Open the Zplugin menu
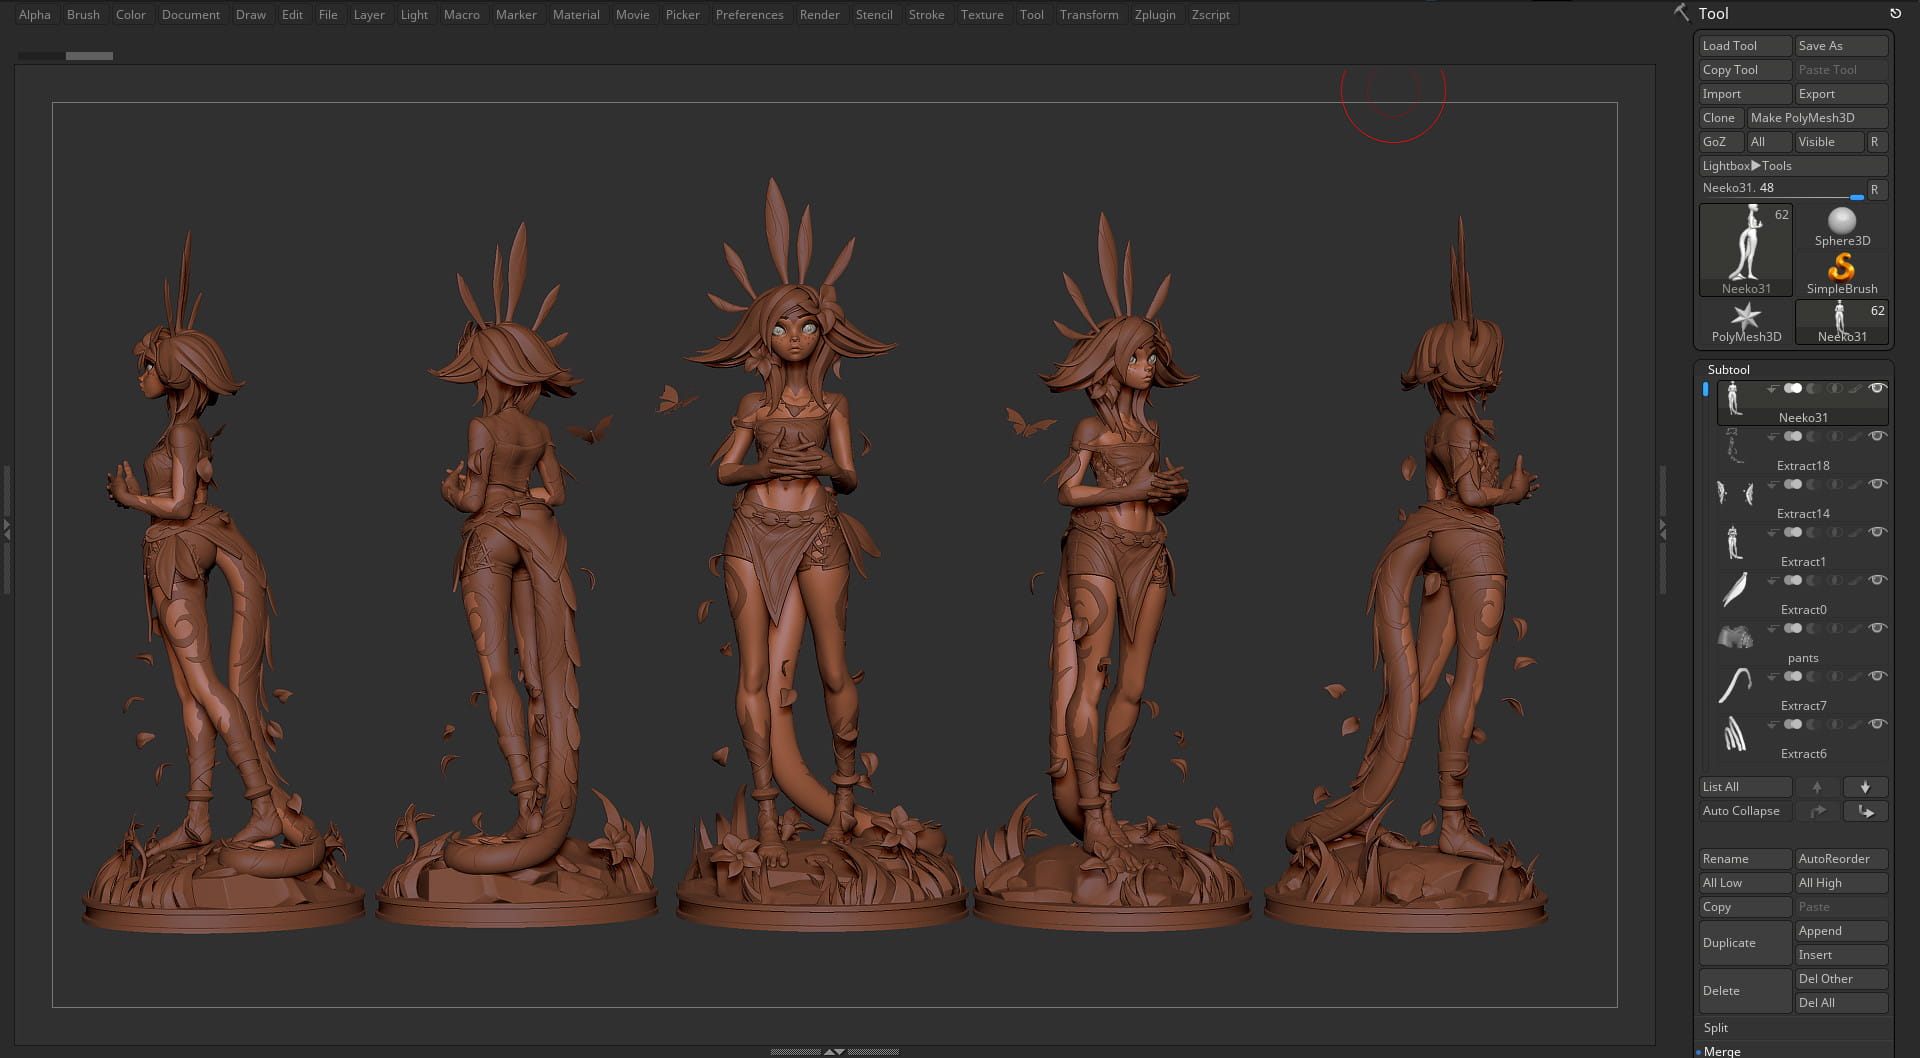Image resolution: width=1920 pixels, height=1058 pixels. (x=1155, y=15)
